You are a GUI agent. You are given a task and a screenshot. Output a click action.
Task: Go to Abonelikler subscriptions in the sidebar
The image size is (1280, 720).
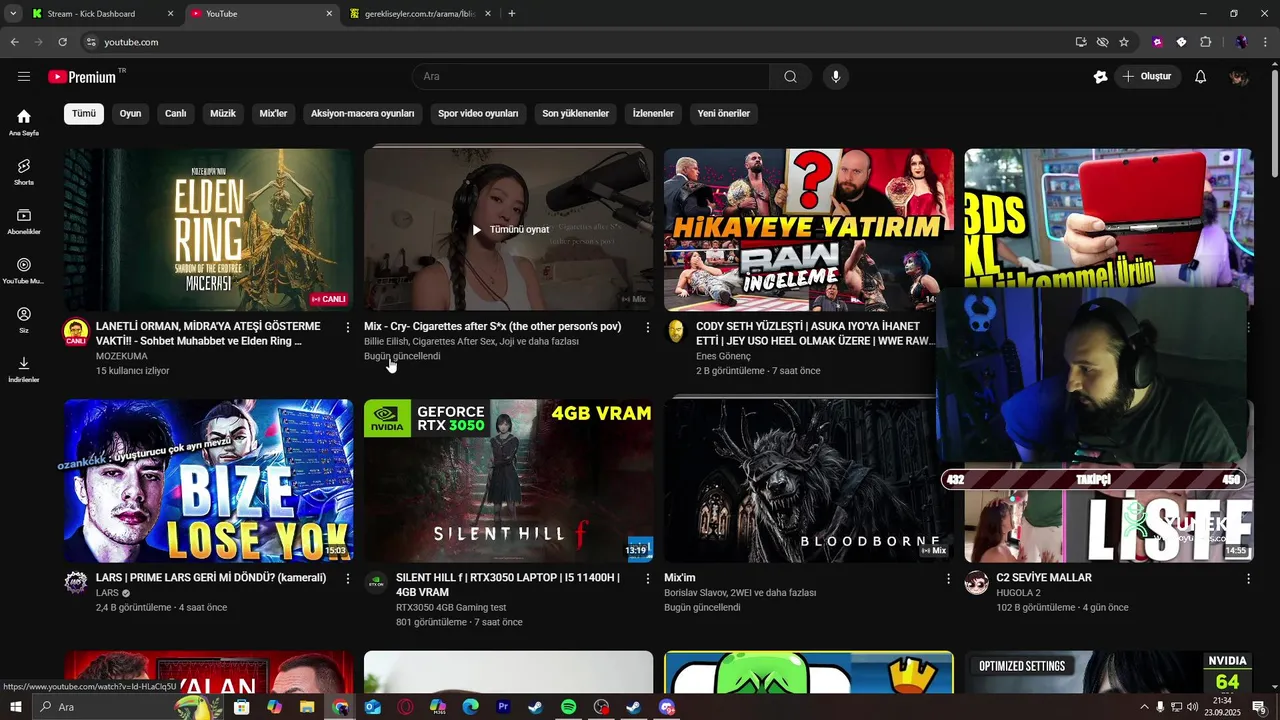24,221
